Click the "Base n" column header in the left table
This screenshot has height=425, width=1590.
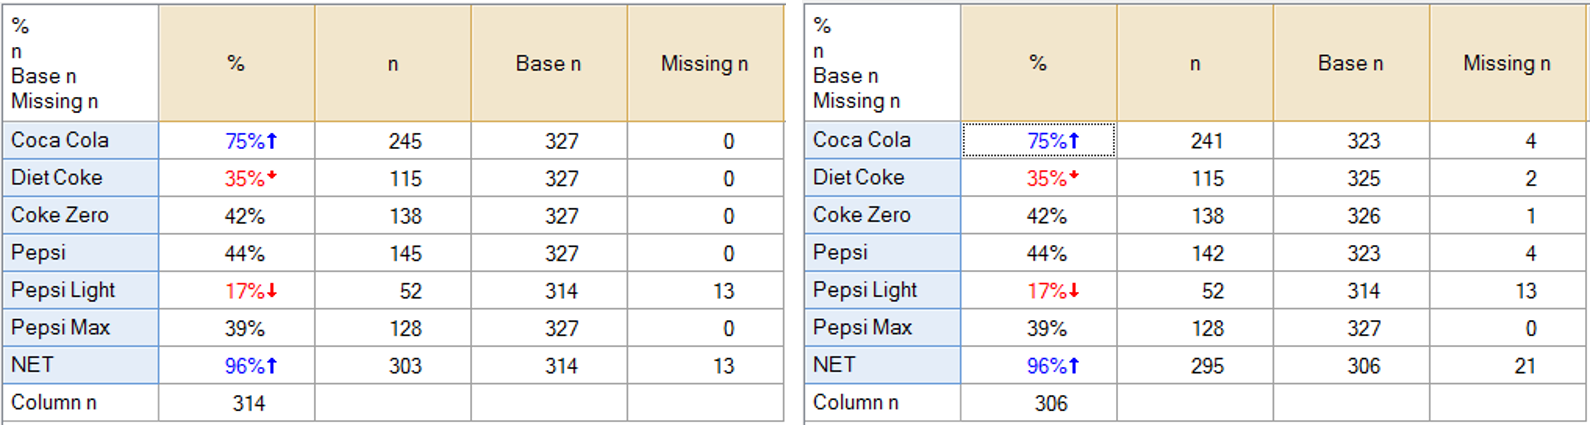(x=548, y=63)
